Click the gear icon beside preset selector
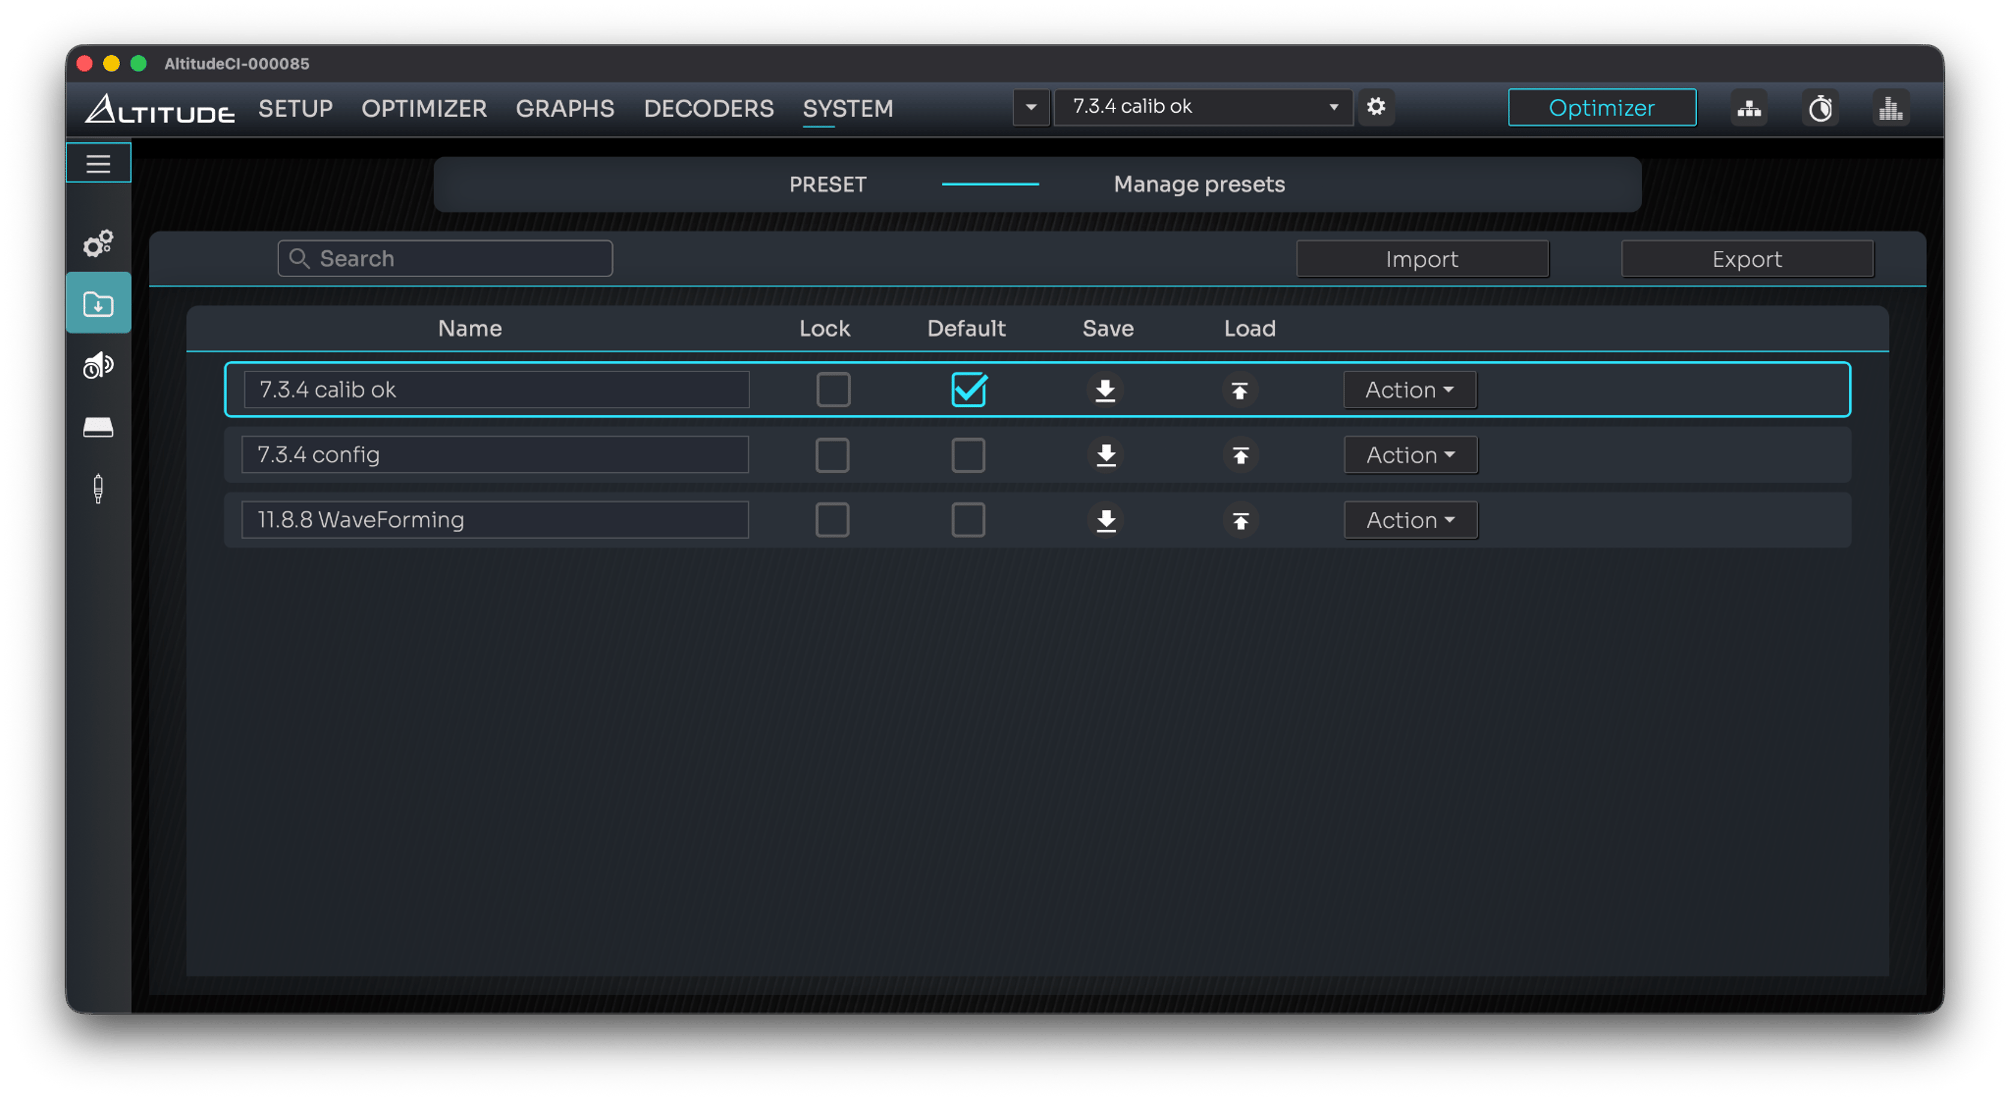Image resolution: width=2010 pixels, height=1100 pixels. pyautogui.click(x=1376, y=107)
